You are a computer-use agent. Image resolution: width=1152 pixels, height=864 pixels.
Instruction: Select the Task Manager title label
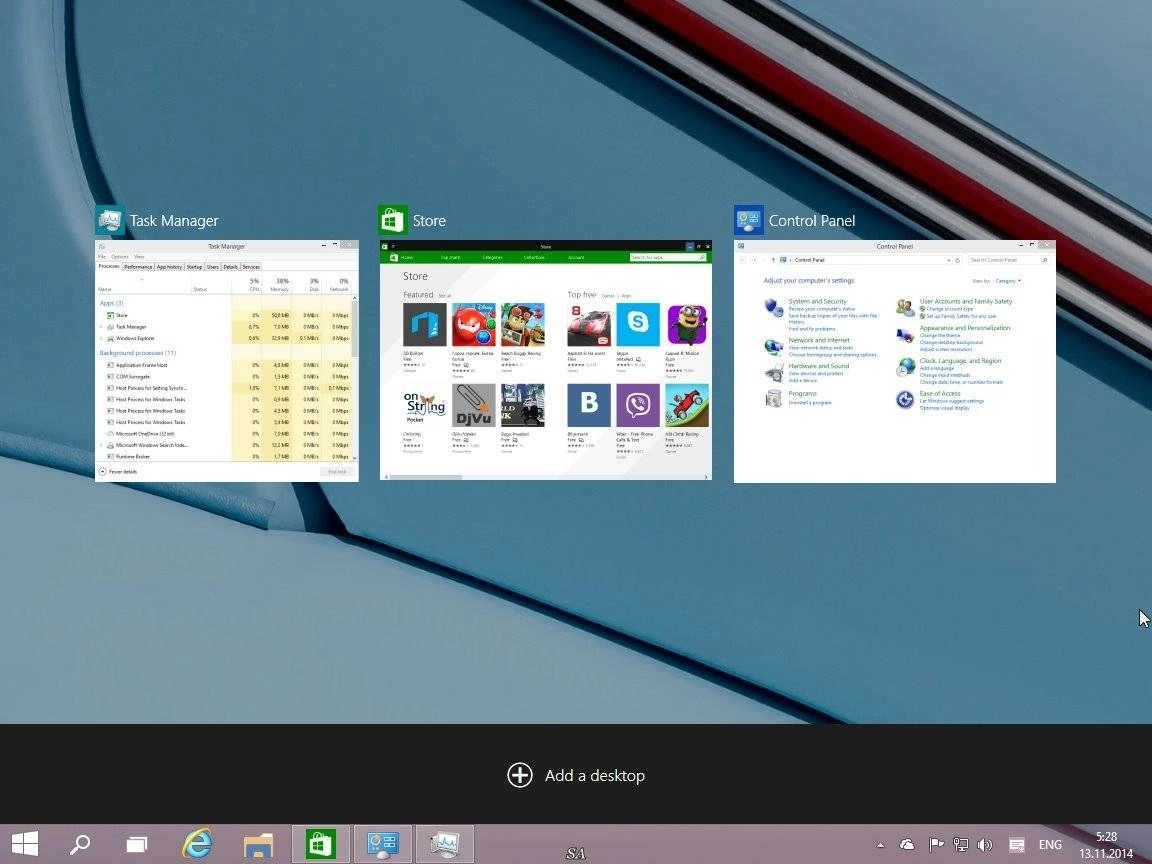[174, 220]
